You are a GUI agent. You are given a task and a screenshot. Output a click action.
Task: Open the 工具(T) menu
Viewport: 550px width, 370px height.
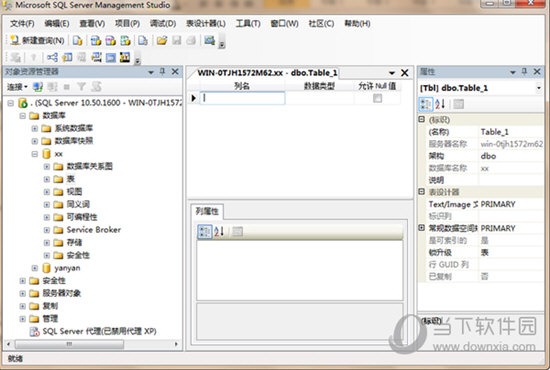coord(248,23)
